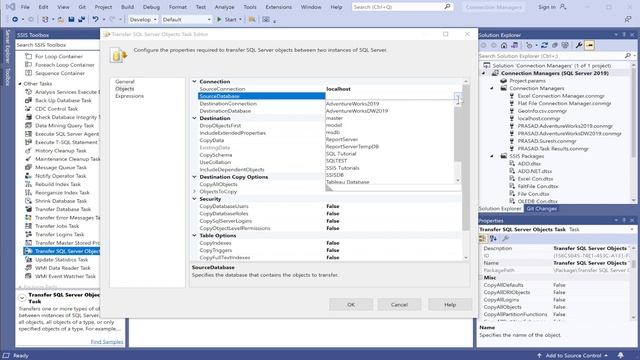Image resolution: width=640 pixels, height=360 pixels.
Task: Click the notifications bell in status bar
Action: (620, 355)
